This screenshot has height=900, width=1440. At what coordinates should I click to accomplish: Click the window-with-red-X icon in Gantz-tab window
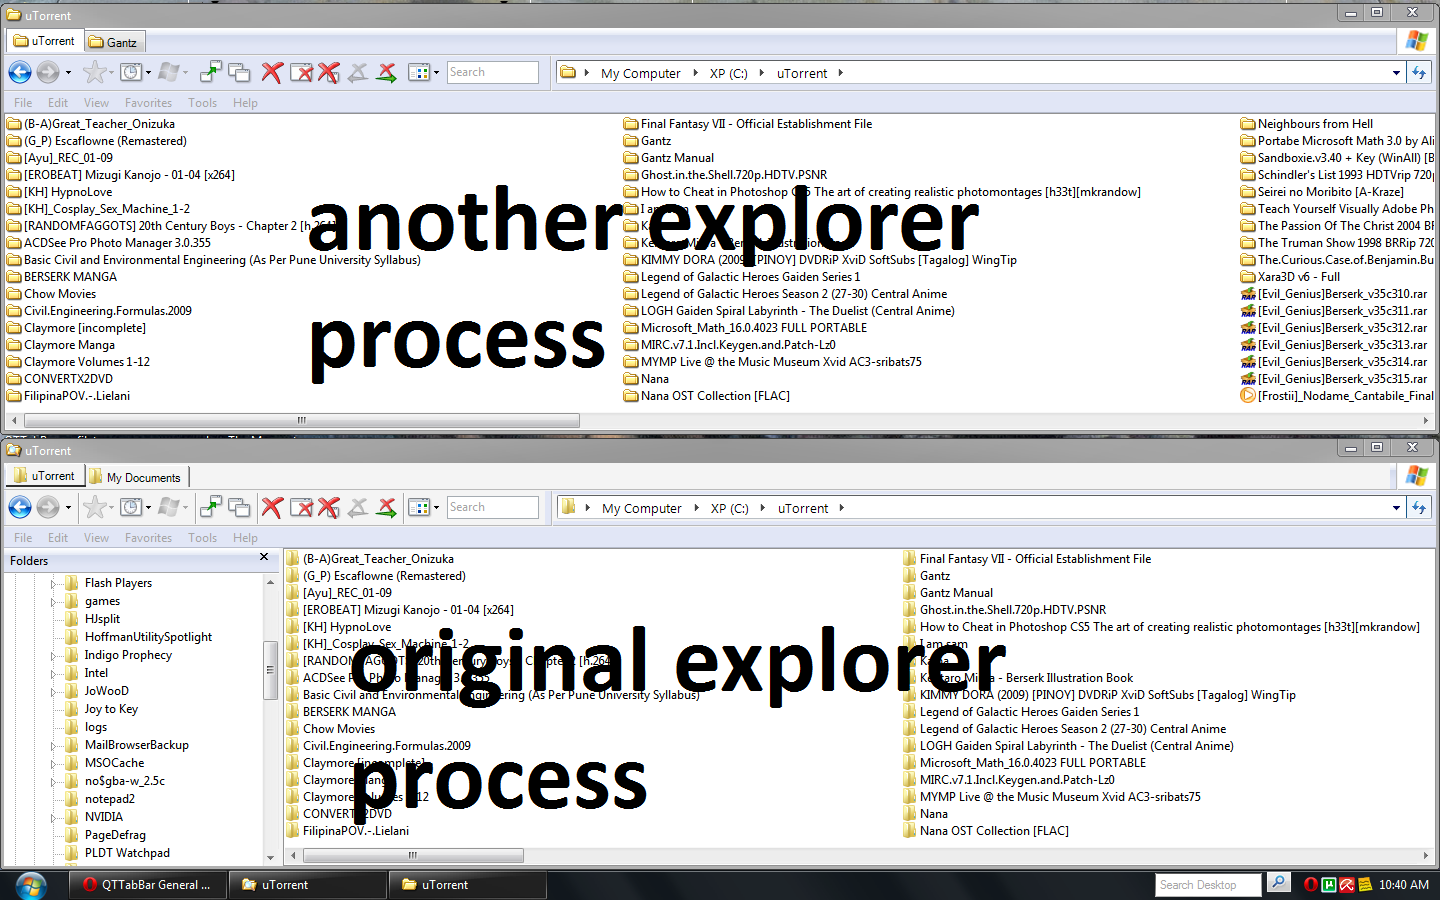point(301,72)
